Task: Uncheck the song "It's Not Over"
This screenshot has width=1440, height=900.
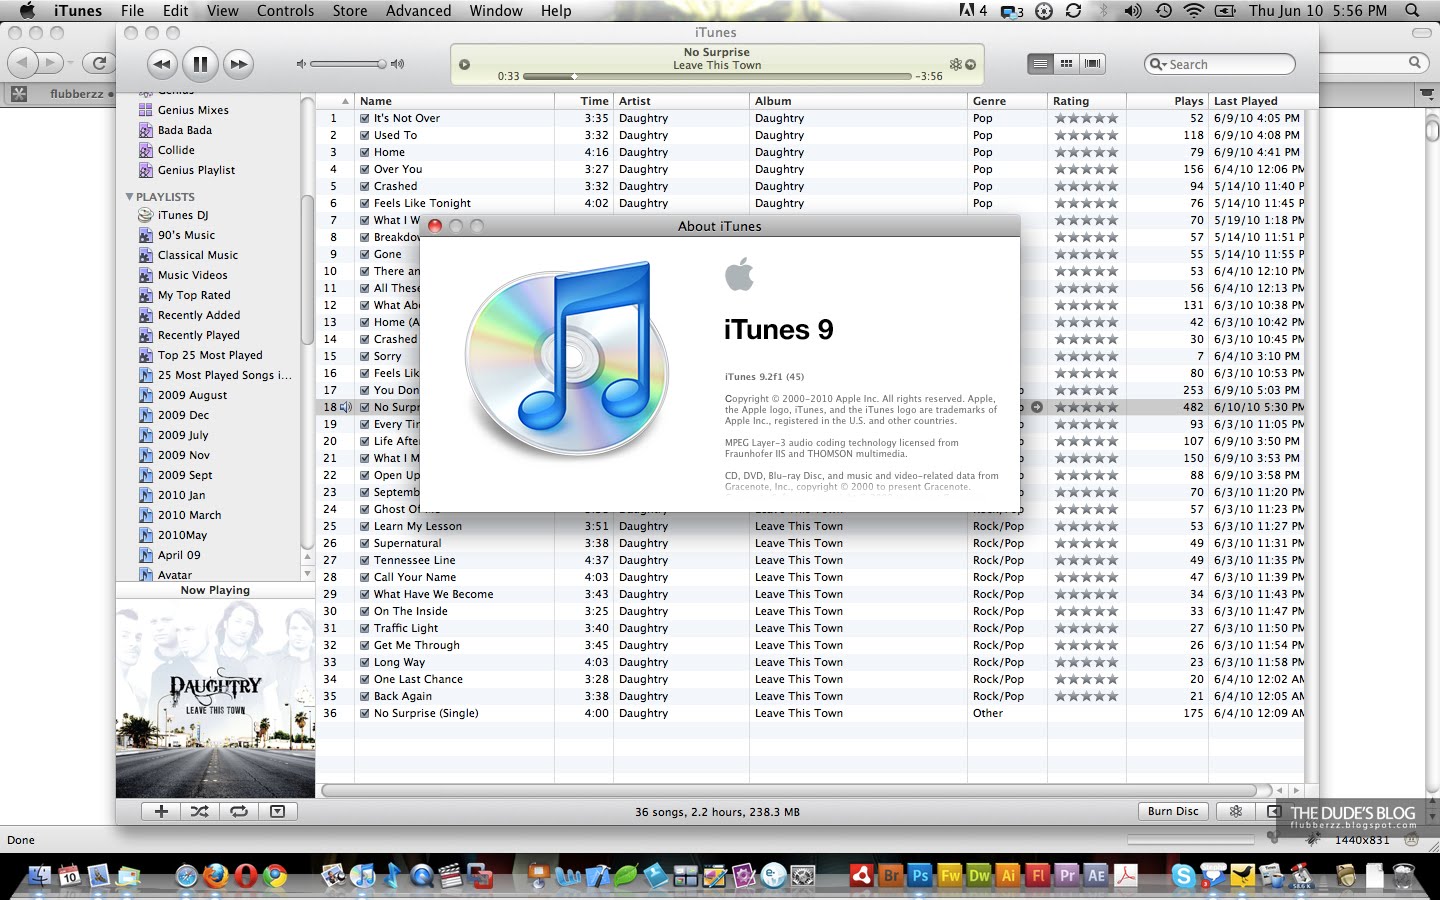Action: pos(363,118)
